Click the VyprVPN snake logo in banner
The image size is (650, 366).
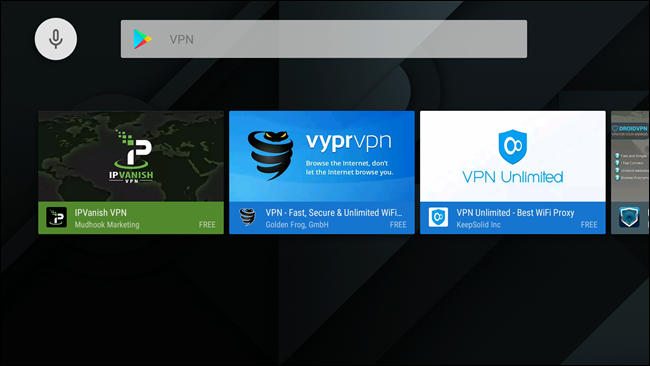click(x=270, y=156)
